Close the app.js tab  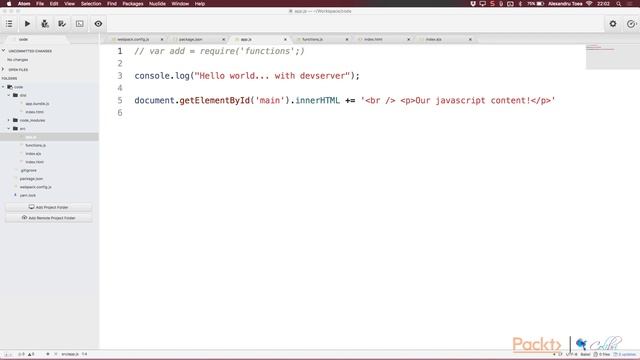[285, 40]
